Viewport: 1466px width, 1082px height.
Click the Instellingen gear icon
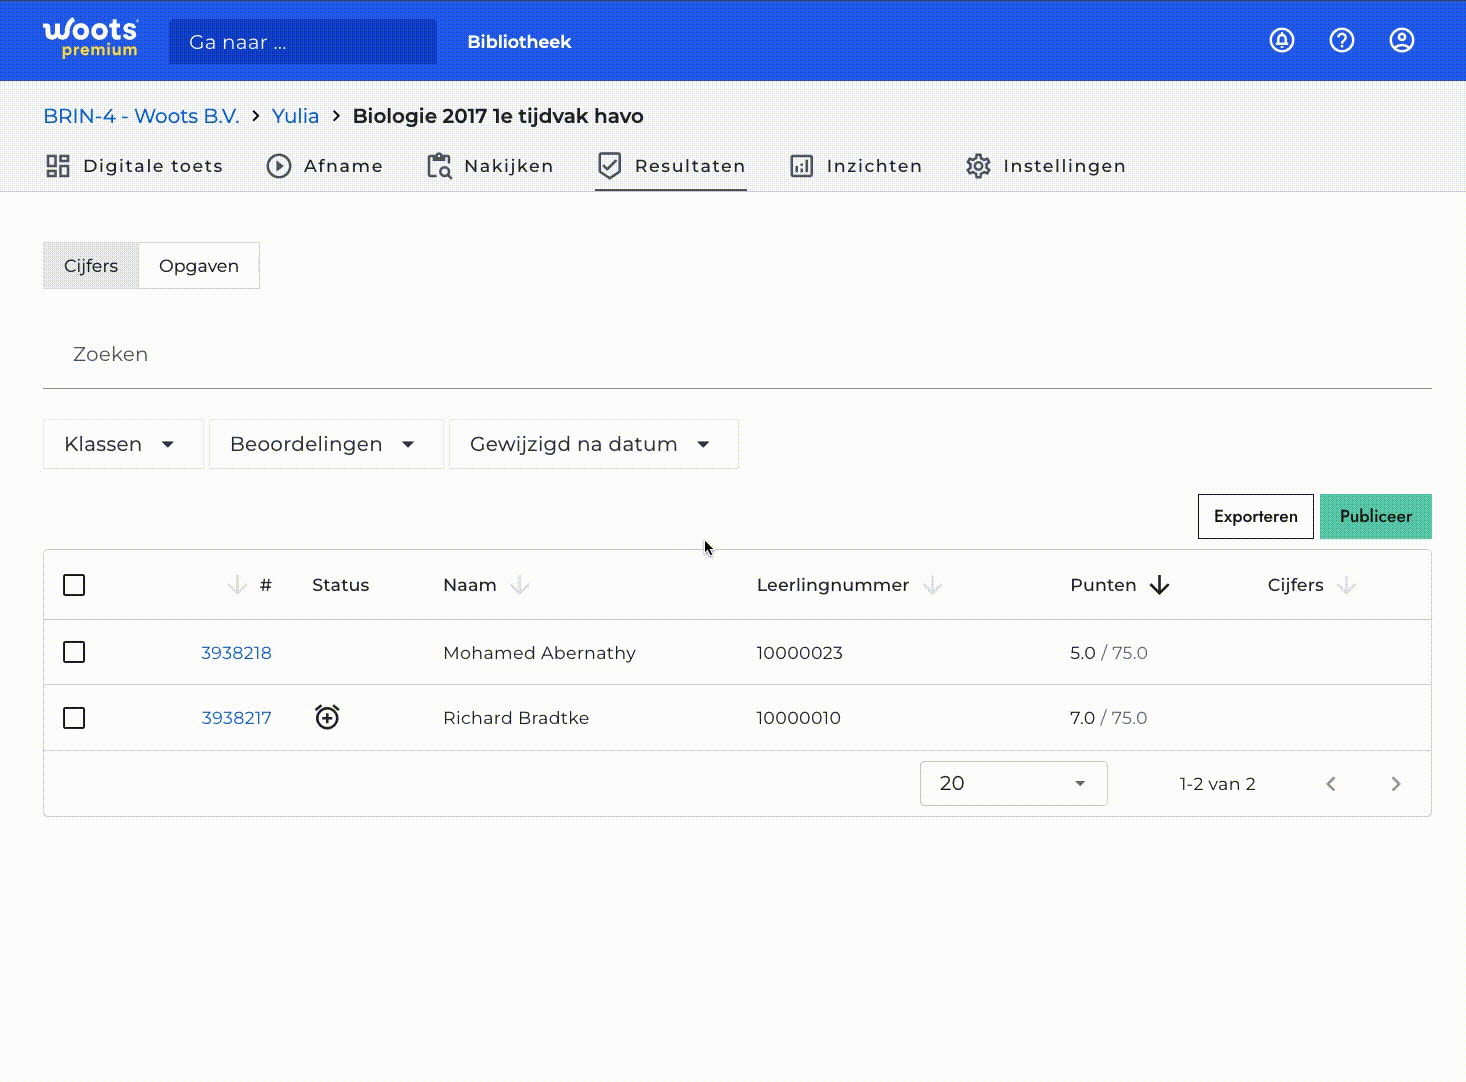click(978, 166)
